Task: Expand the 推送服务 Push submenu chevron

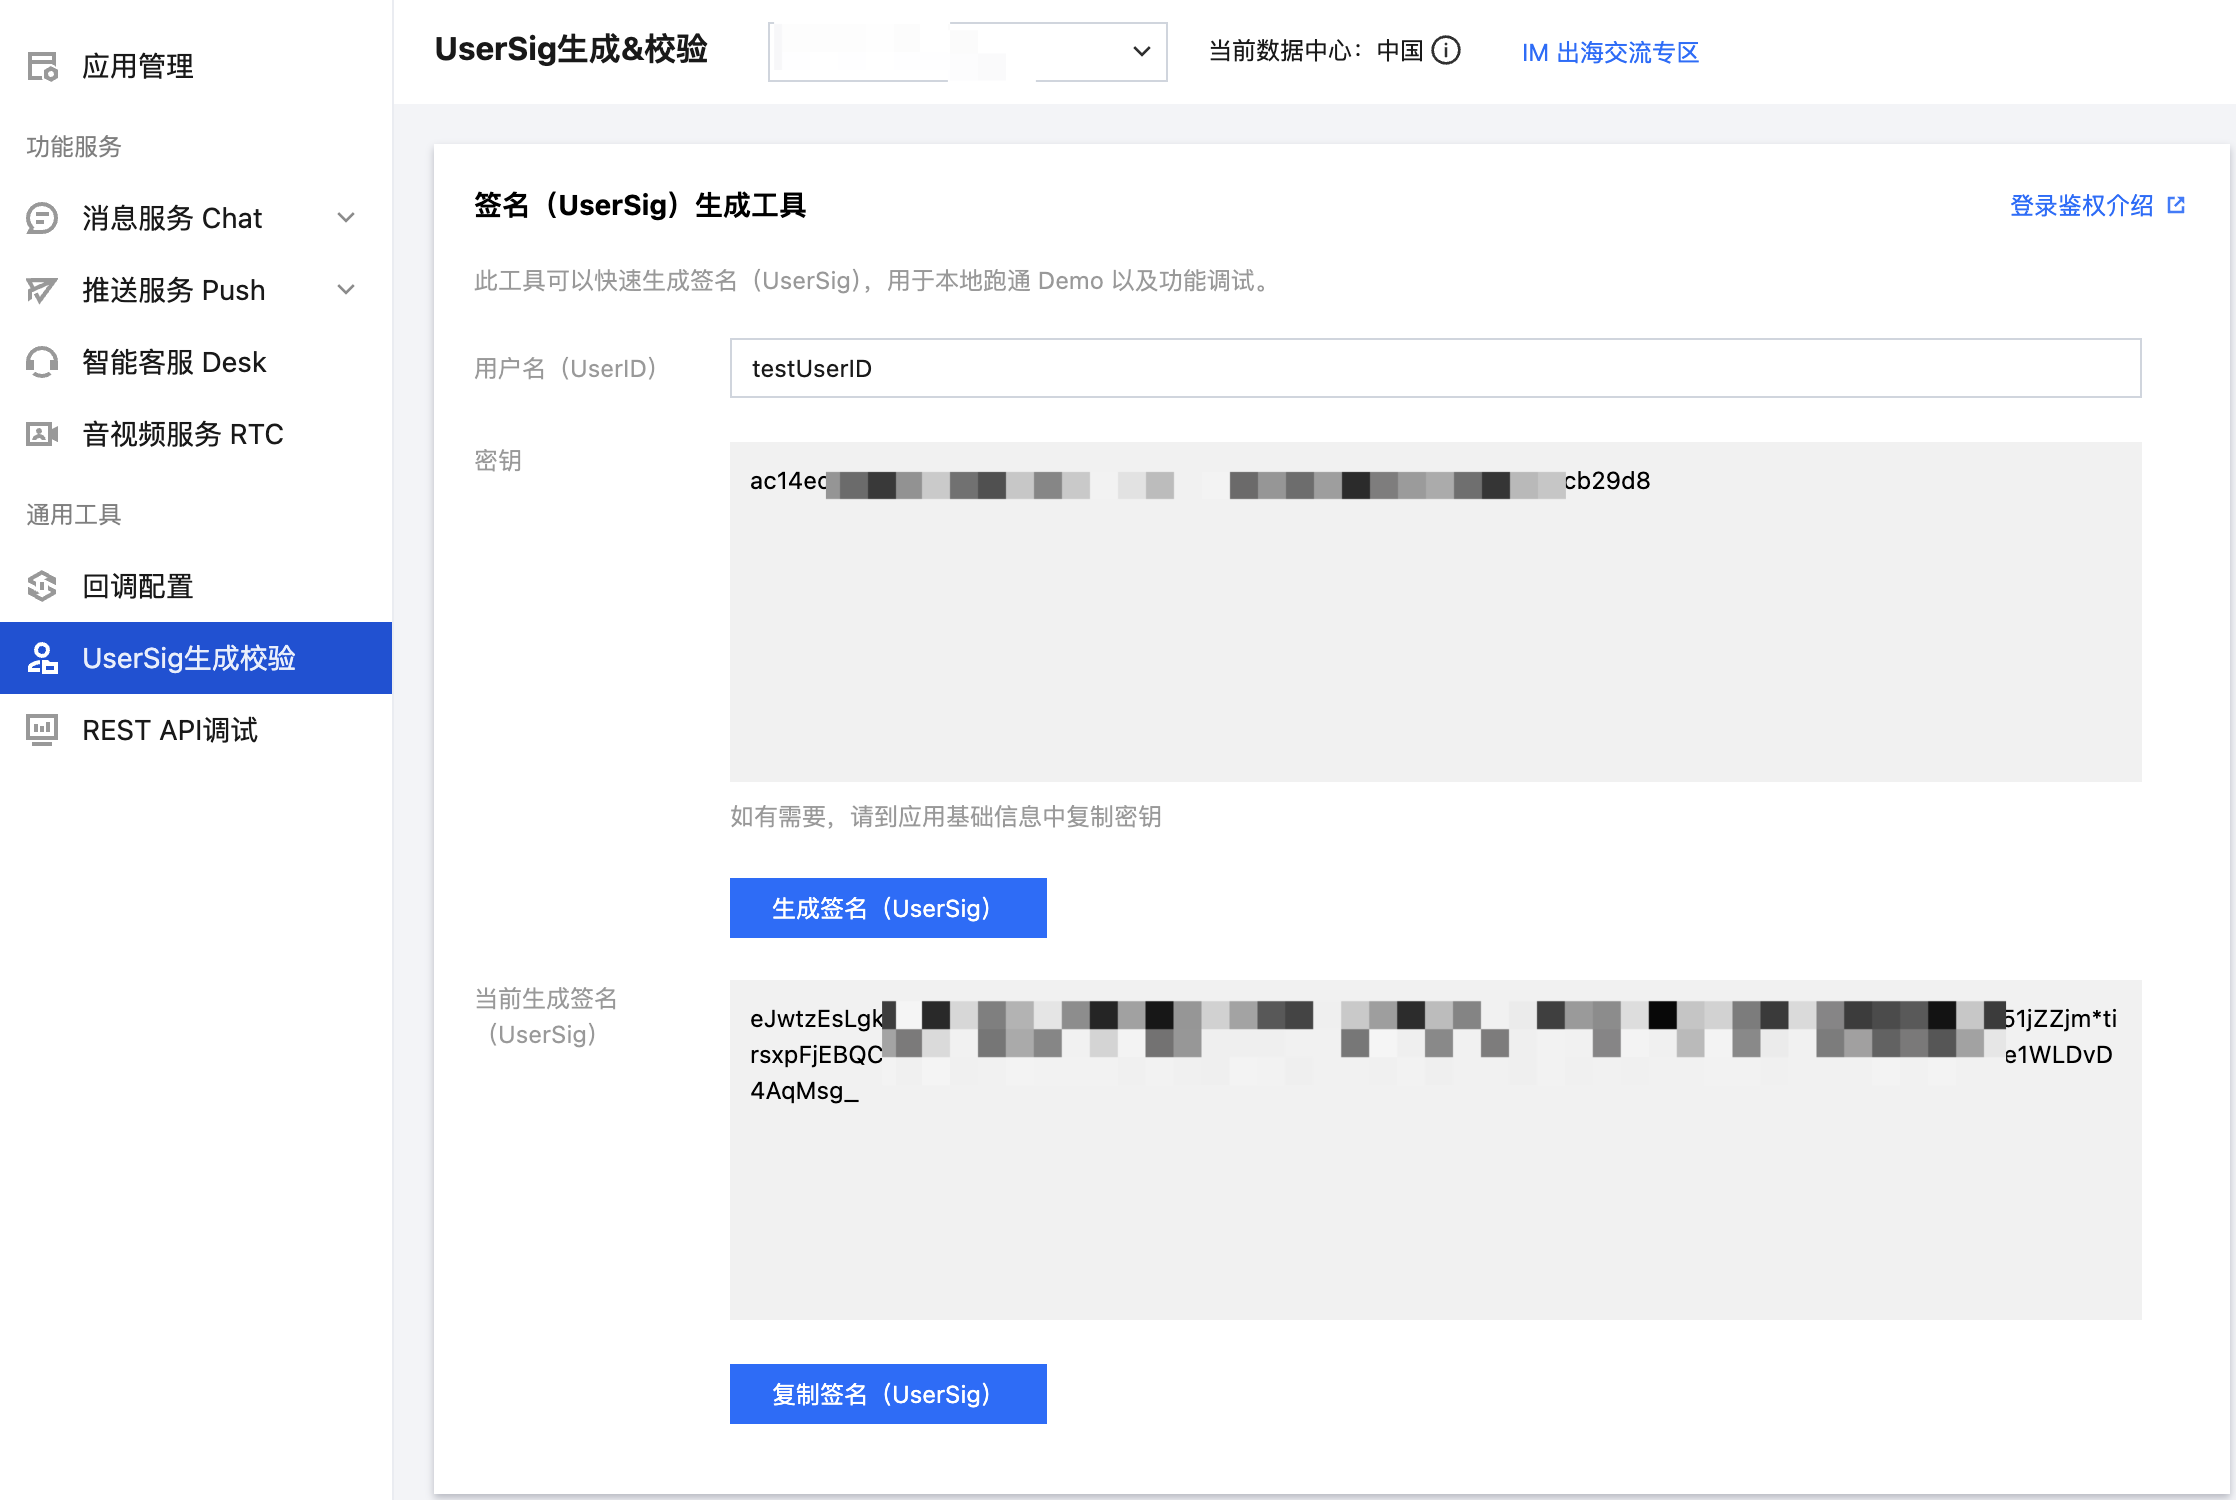Action: click(x=346, y=290)
